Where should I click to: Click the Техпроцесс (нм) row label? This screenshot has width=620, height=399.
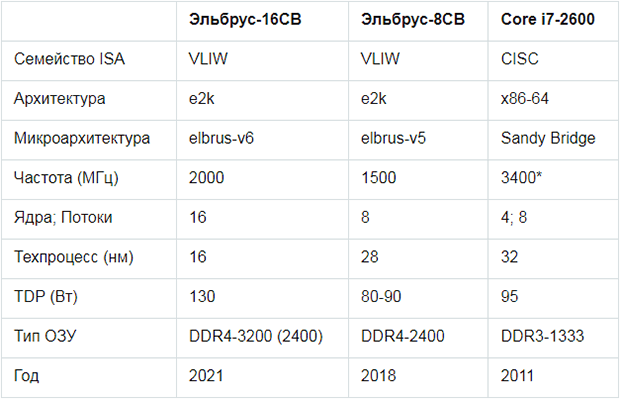coord(74,257)
